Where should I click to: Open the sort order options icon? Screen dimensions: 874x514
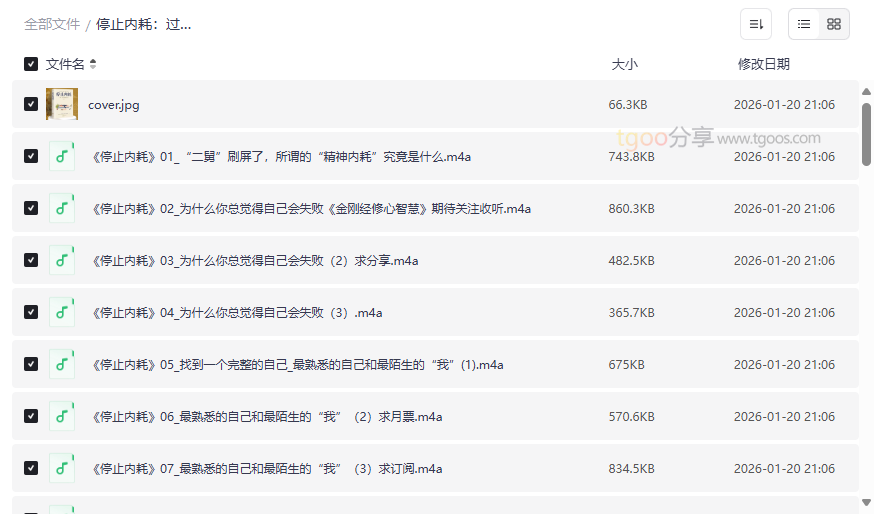point(756,24)
